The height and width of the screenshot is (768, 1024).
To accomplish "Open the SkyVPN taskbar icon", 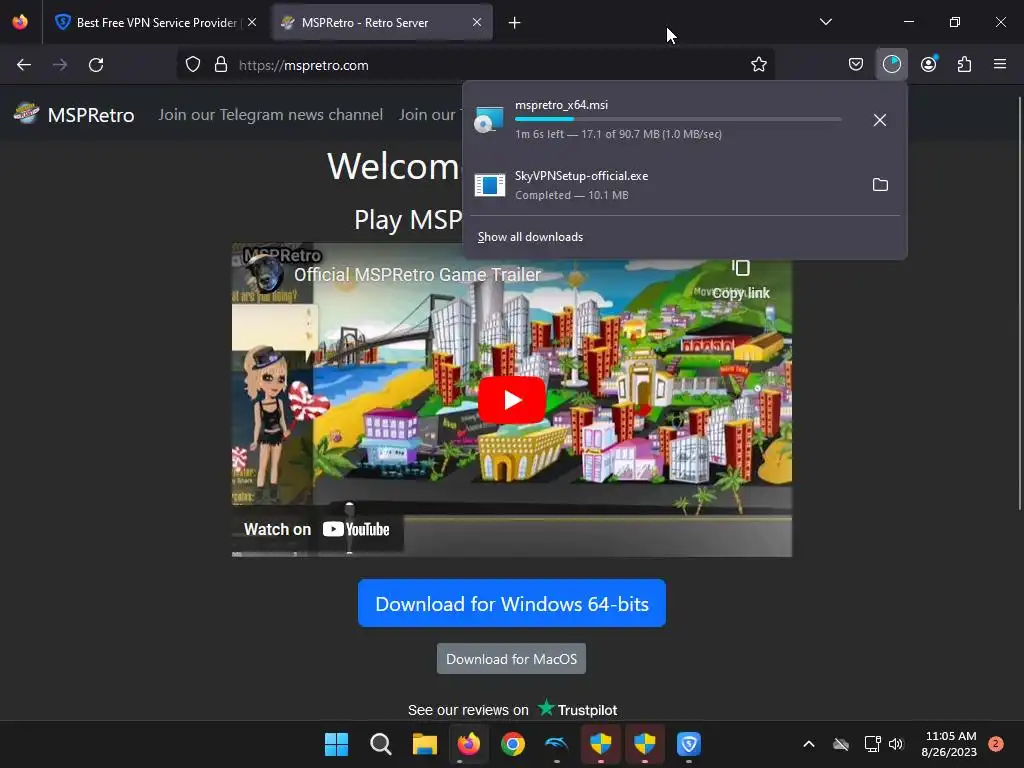I will pyautogui.click(x=689, y=744).
